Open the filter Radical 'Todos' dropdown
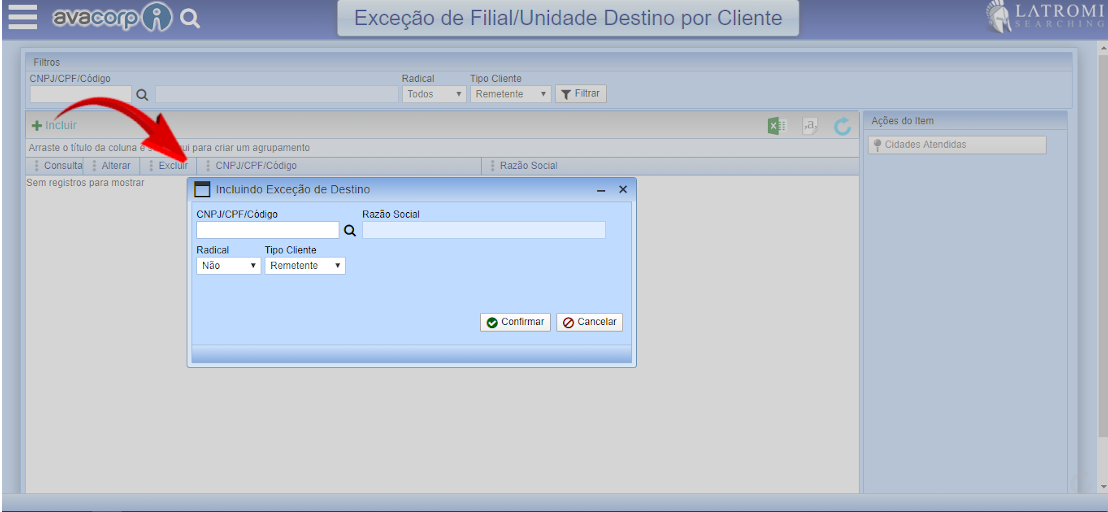The width and height of the screenshot is (1108, 512). (x=434, y=94)
